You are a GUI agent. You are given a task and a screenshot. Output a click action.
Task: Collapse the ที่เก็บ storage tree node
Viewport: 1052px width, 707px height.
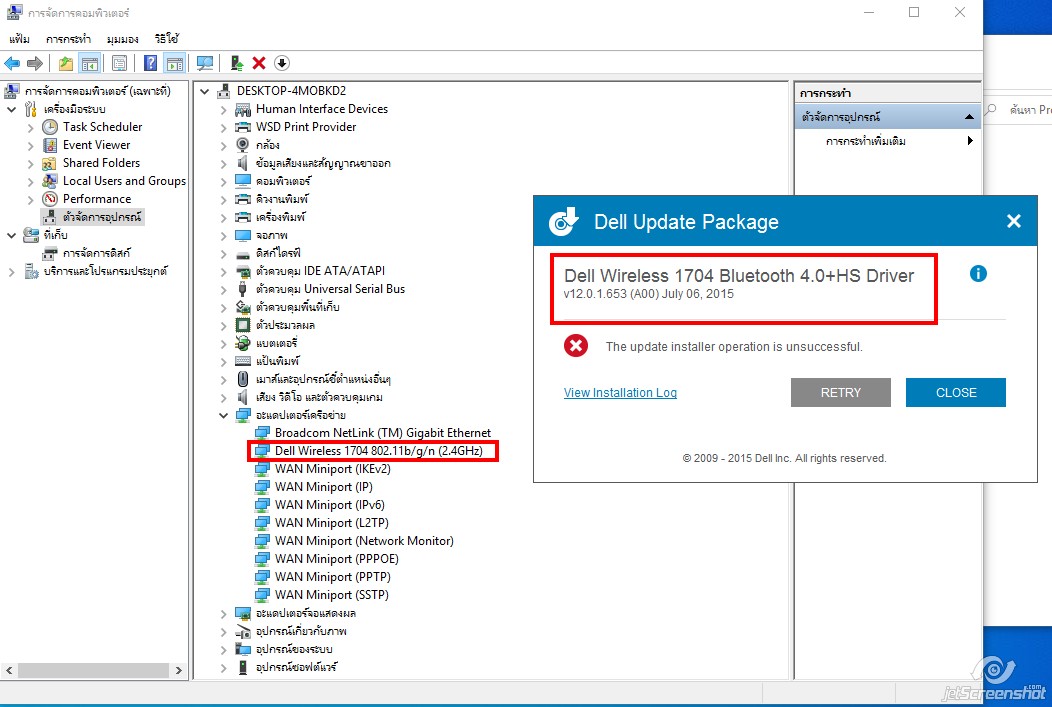11,235
